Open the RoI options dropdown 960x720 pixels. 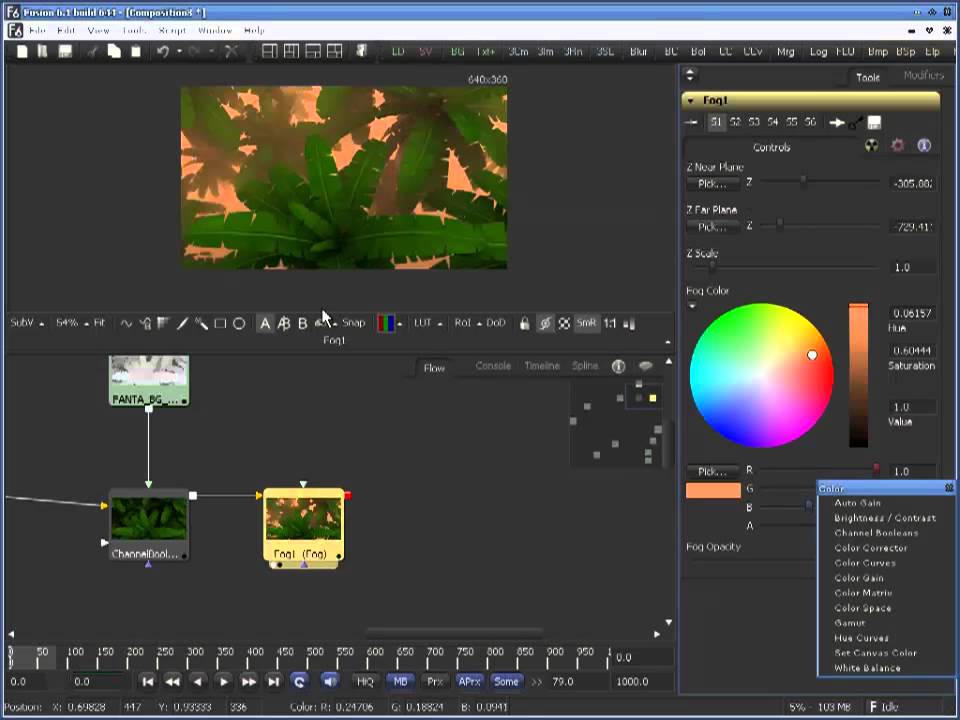tap(468, 323)
